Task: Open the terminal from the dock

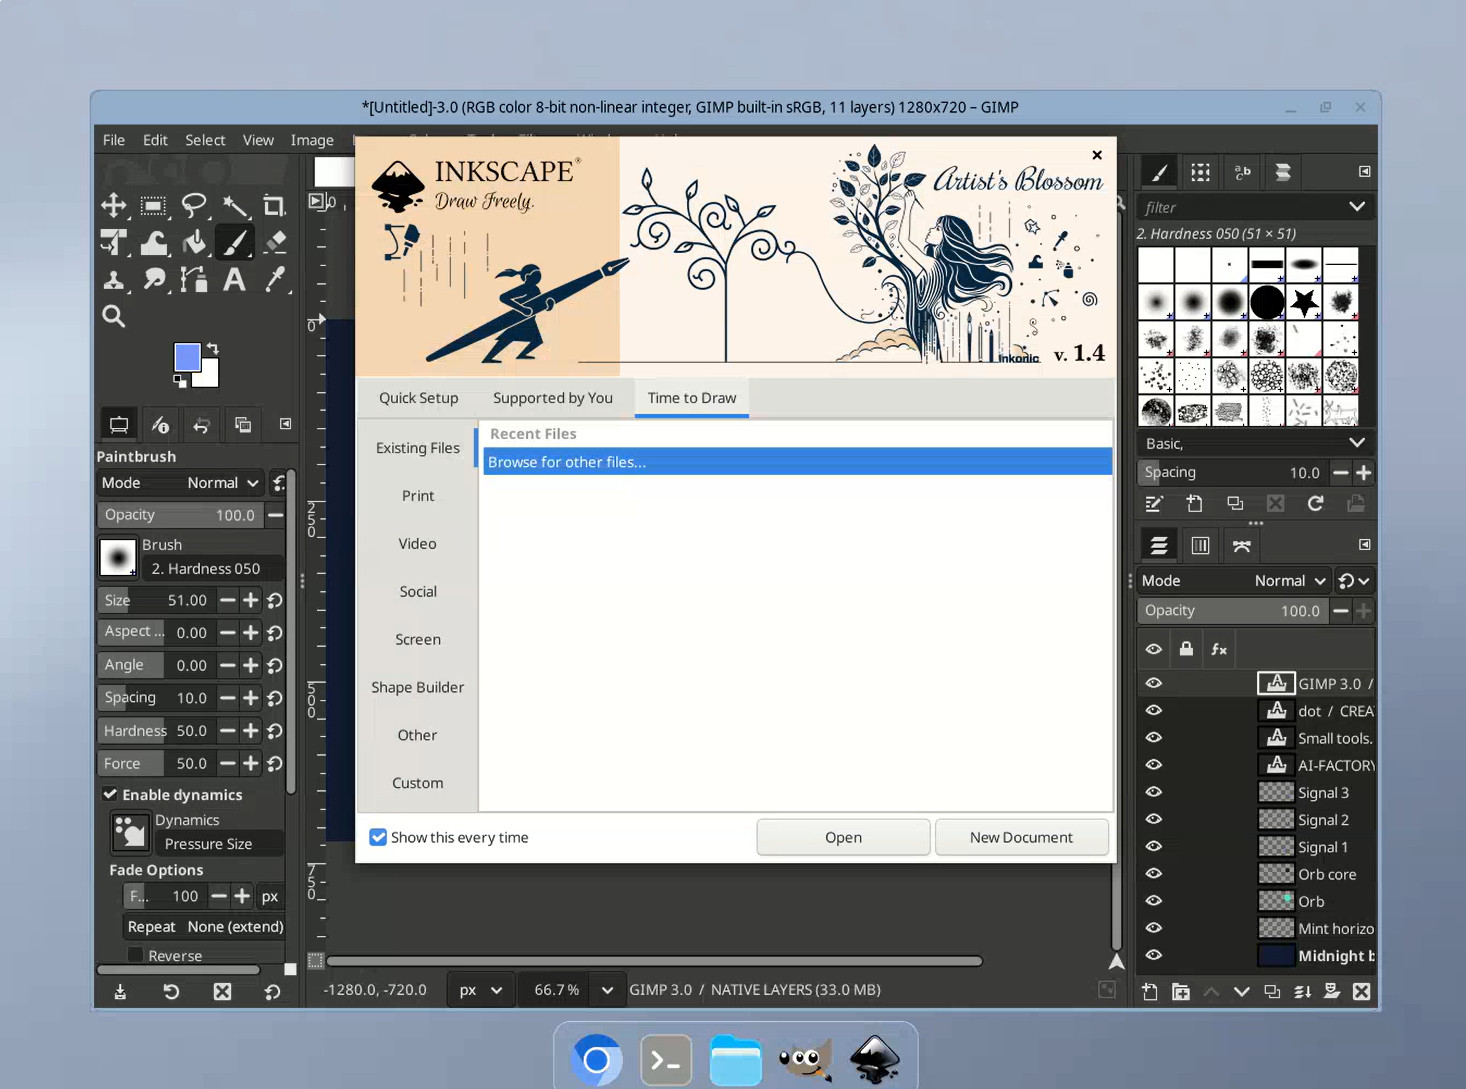Action: coord(666,1060)
